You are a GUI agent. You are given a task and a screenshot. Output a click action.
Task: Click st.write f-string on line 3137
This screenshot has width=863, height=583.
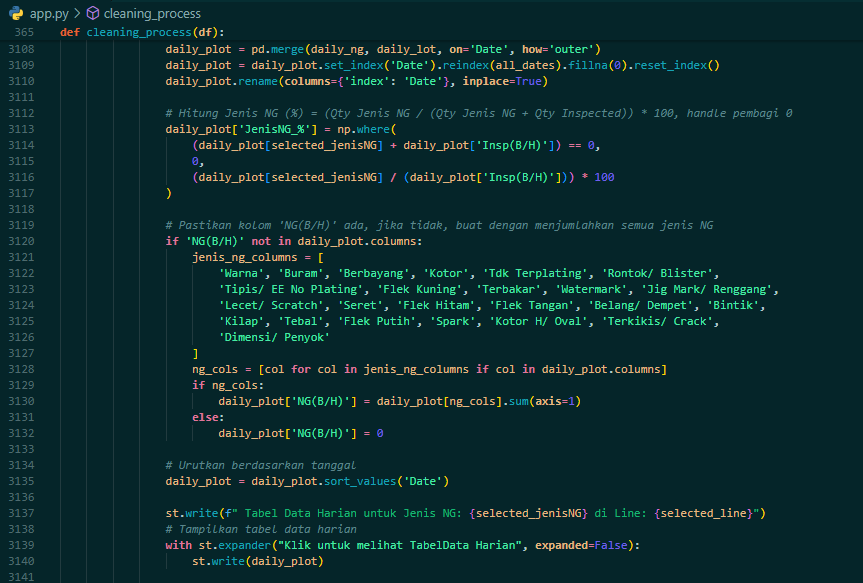(466, 513)
